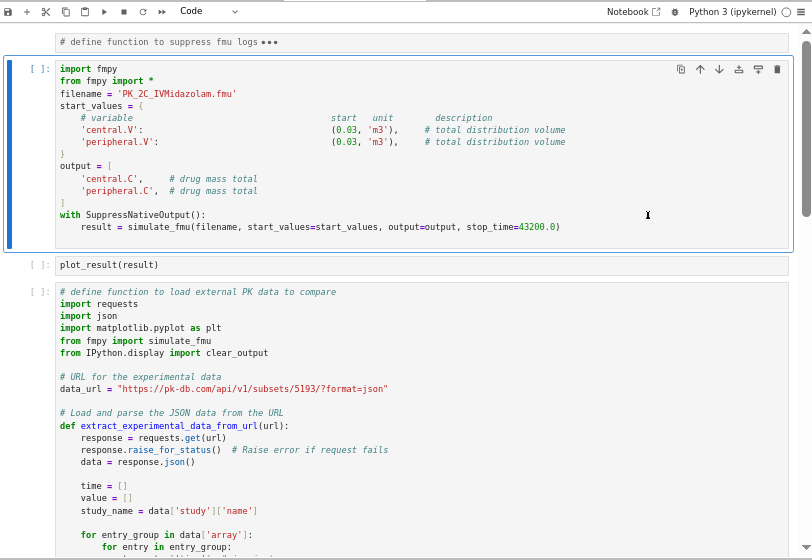Expand the collapsed suppress fmu logs cell
812x560 pixels.
pyautogui.click(x=270, y=42)
